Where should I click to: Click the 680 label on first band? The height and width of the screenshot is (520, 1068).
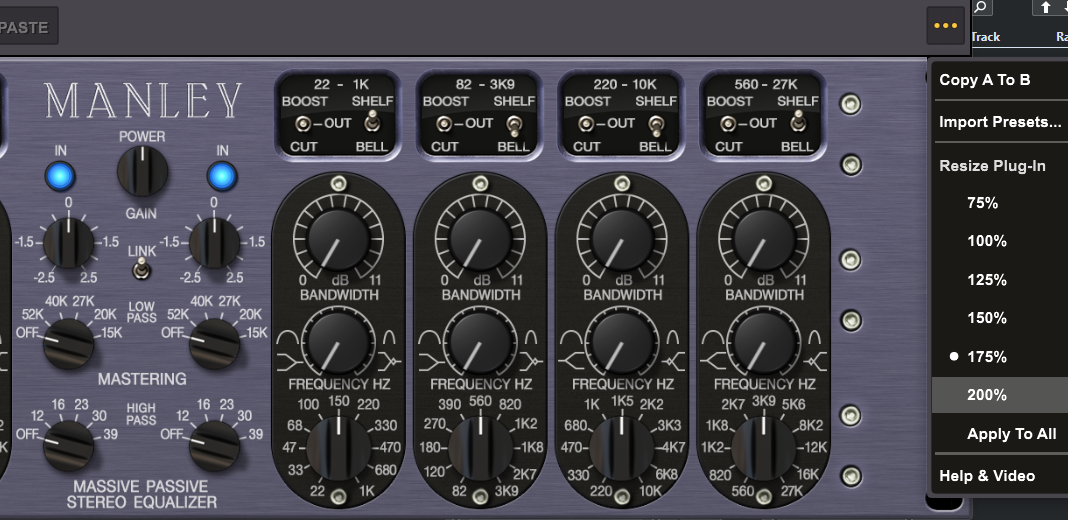click(386, 470)
